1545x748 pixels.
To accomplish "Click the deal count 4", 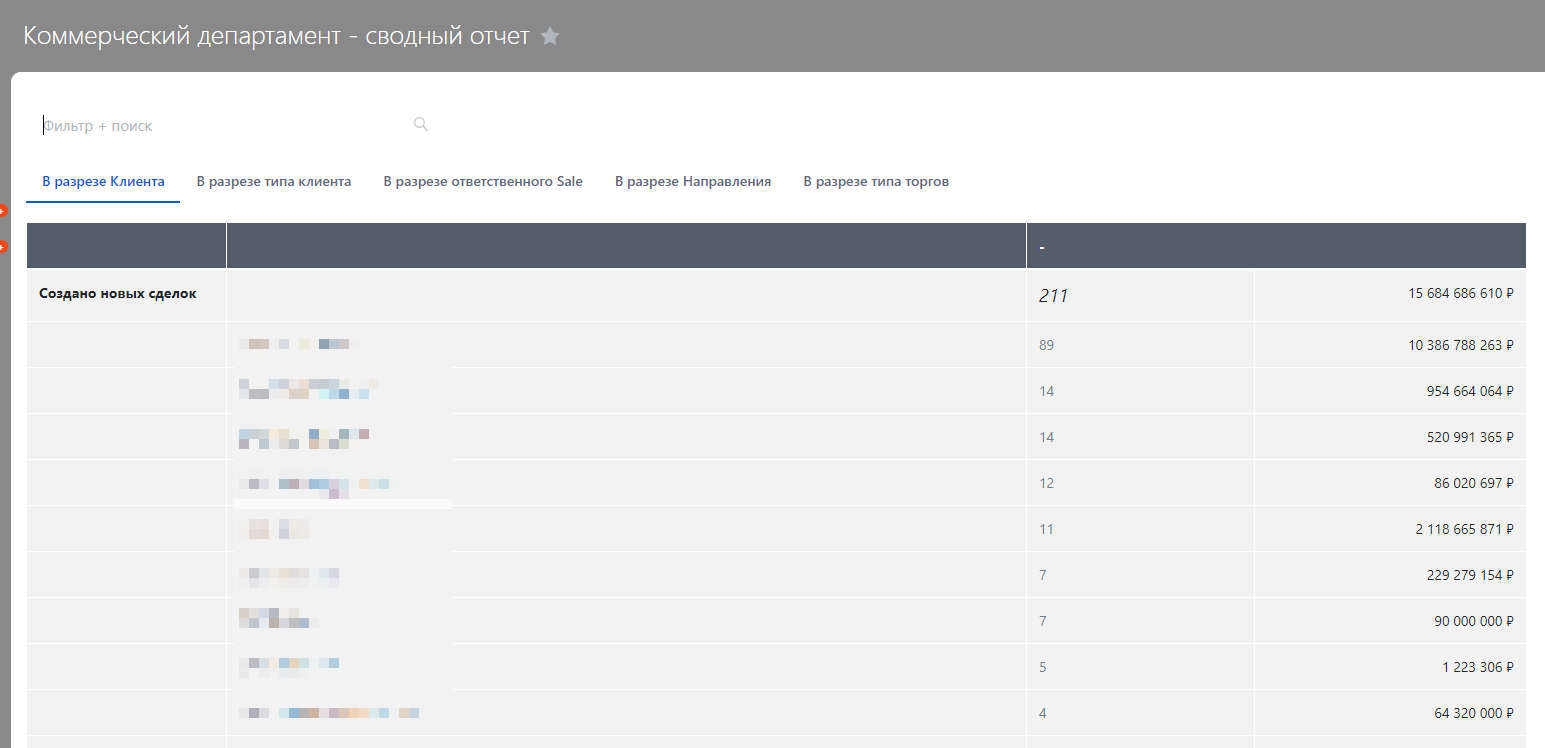I will click(1043, 713).
